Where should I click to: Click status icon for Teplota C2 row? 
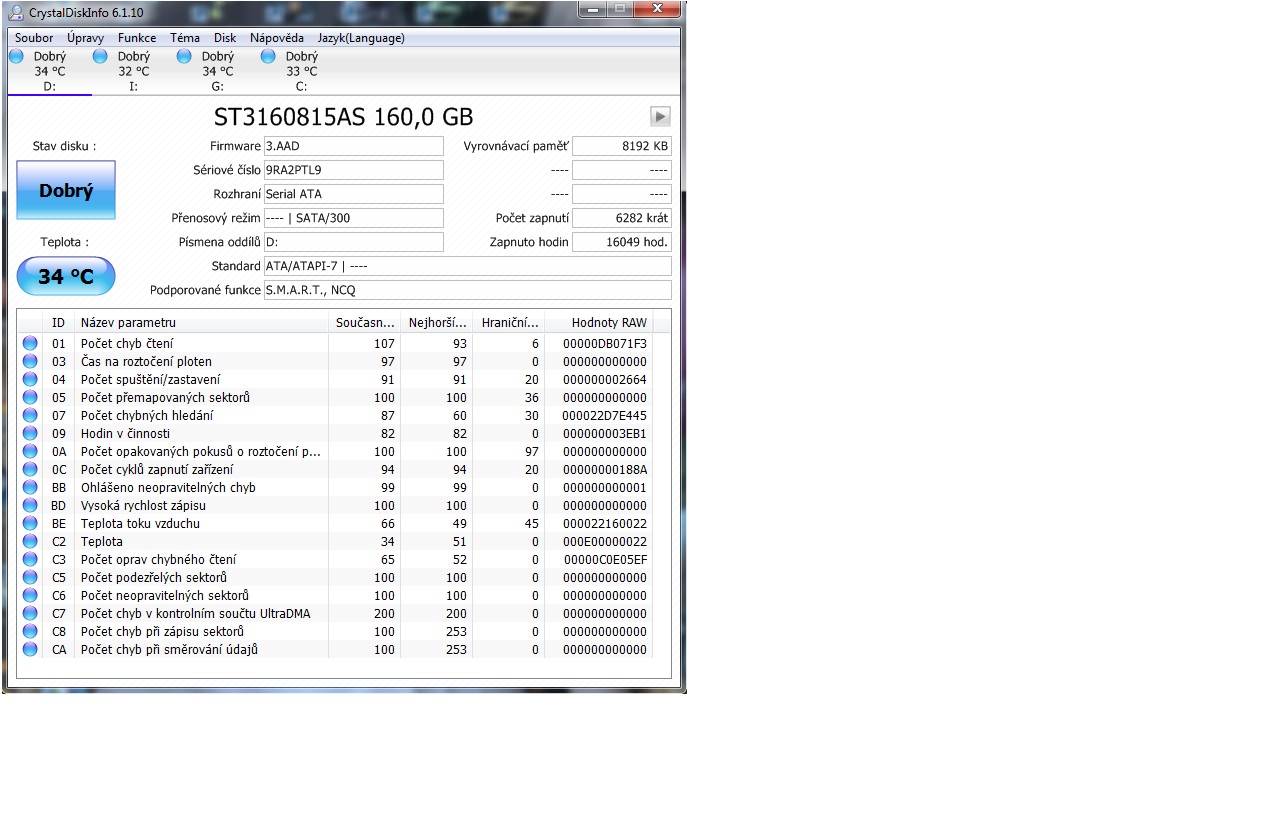pos(30,541)
